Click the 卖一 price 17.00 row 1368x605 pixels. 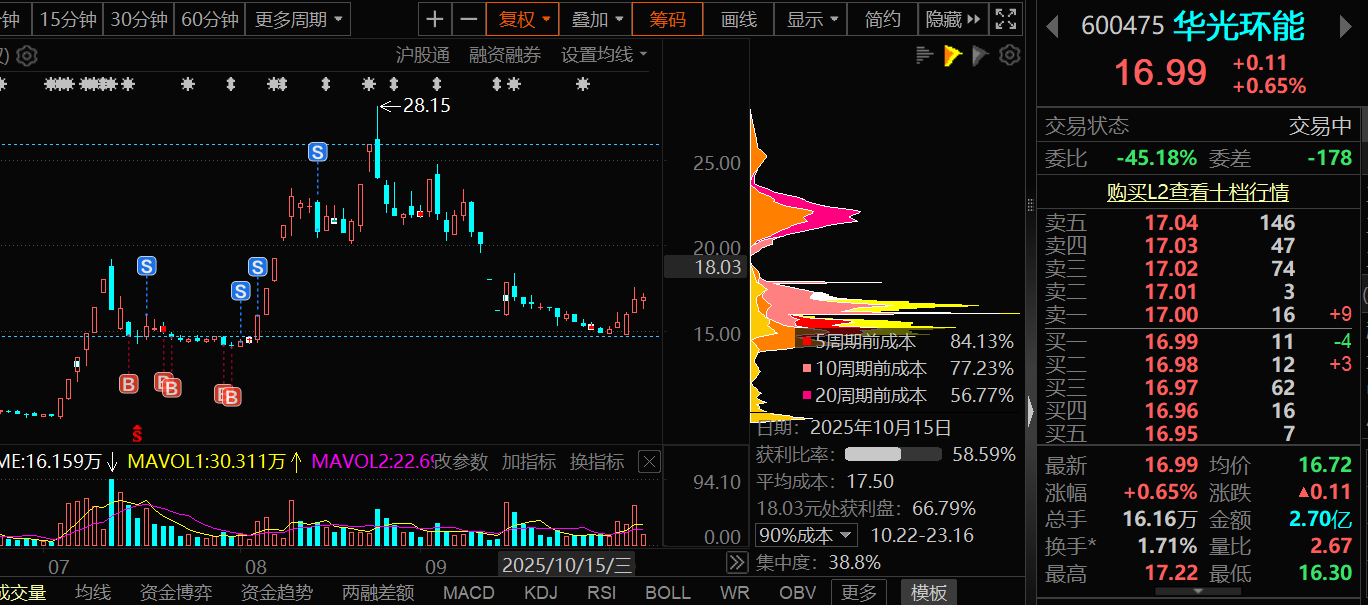pos(1198,314)
